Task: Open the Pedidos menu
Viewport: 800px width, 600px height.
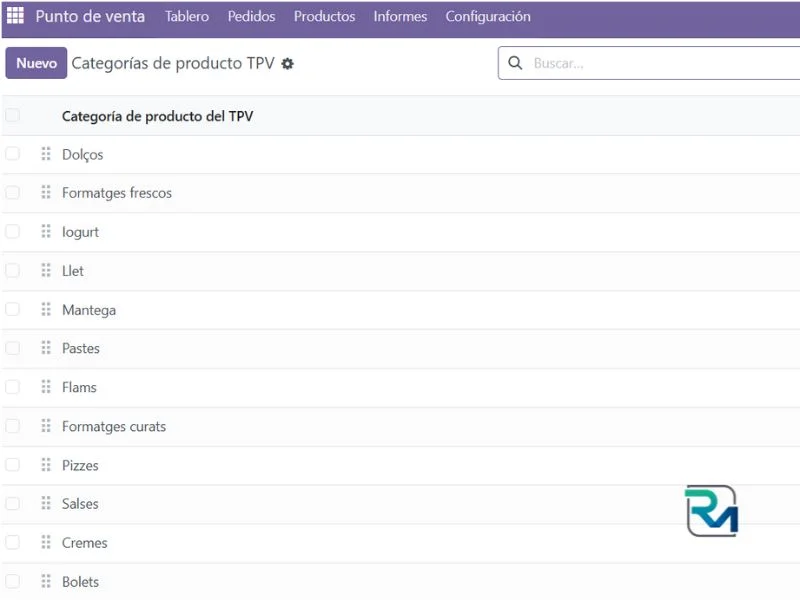Action: coord(251,17)
